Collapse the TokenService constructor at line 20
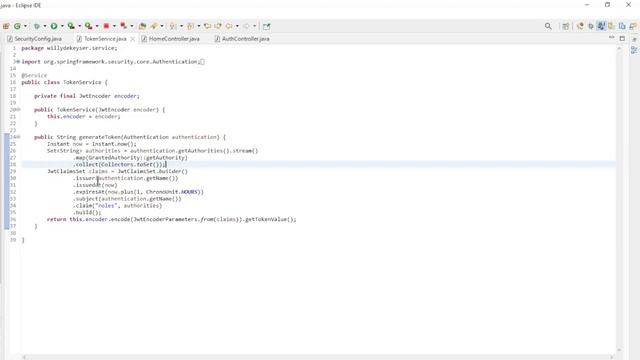 click(x=18, y=110)
